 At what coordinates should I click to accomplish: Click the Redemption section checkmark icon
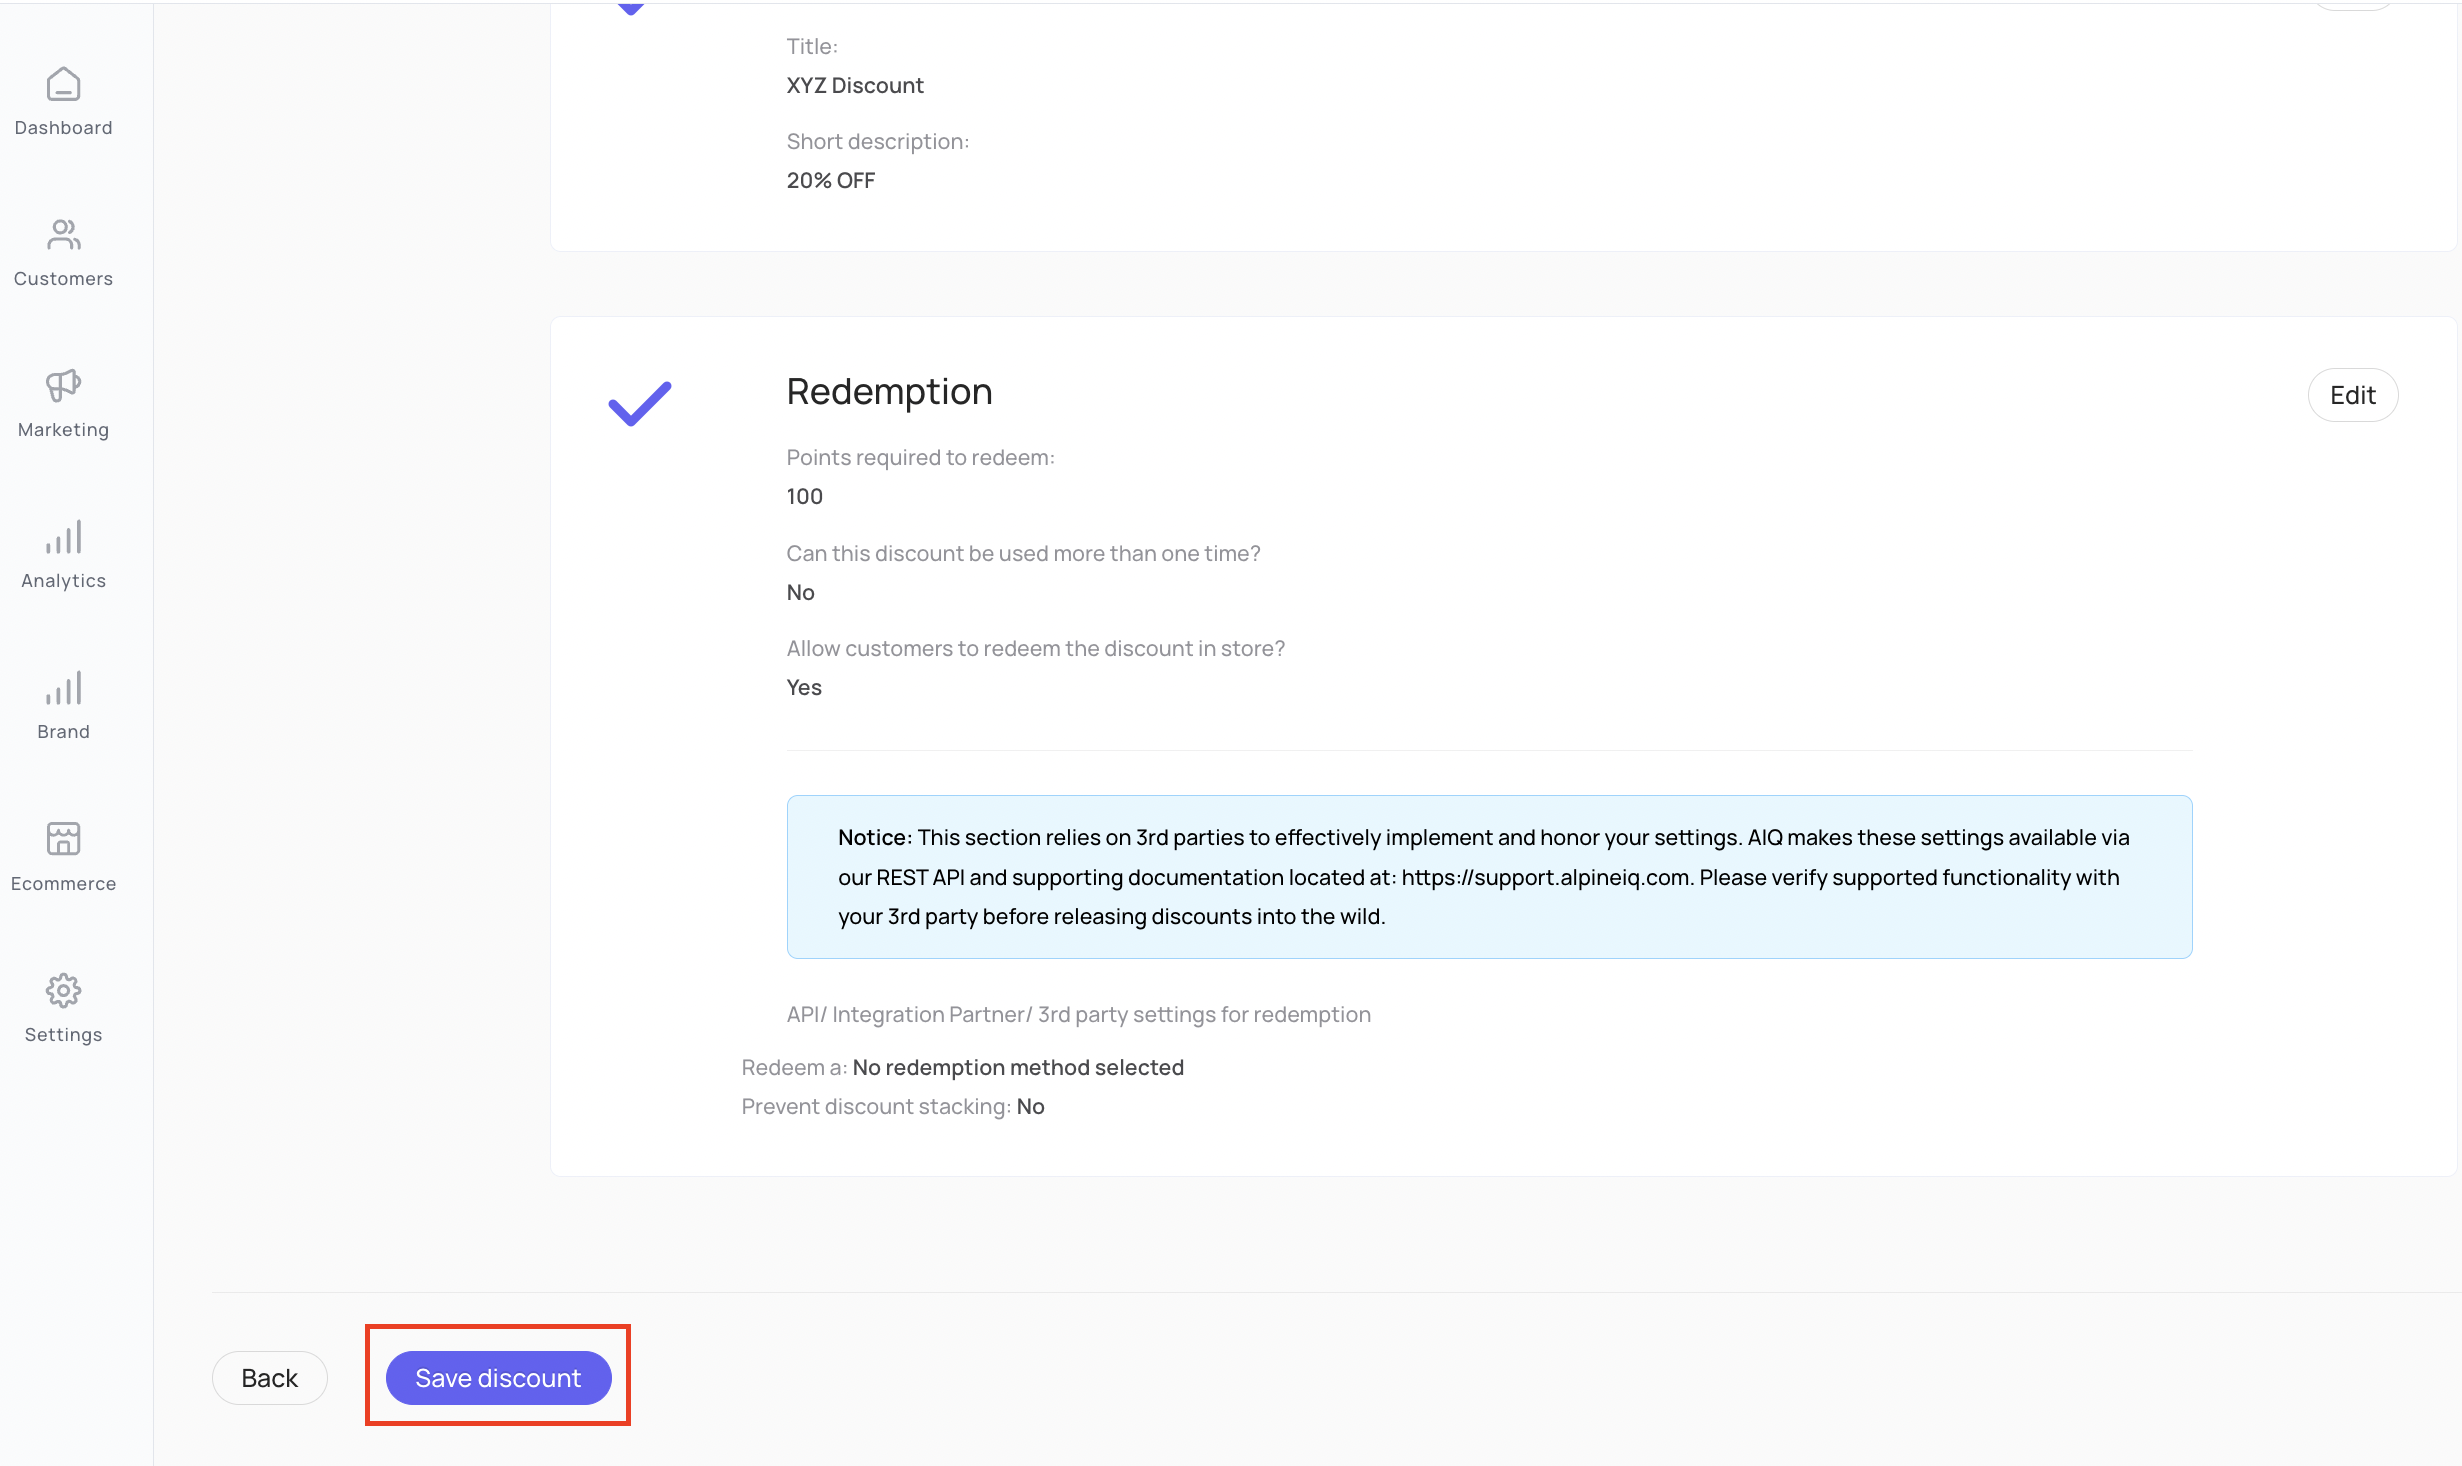[x=640, y=404]
